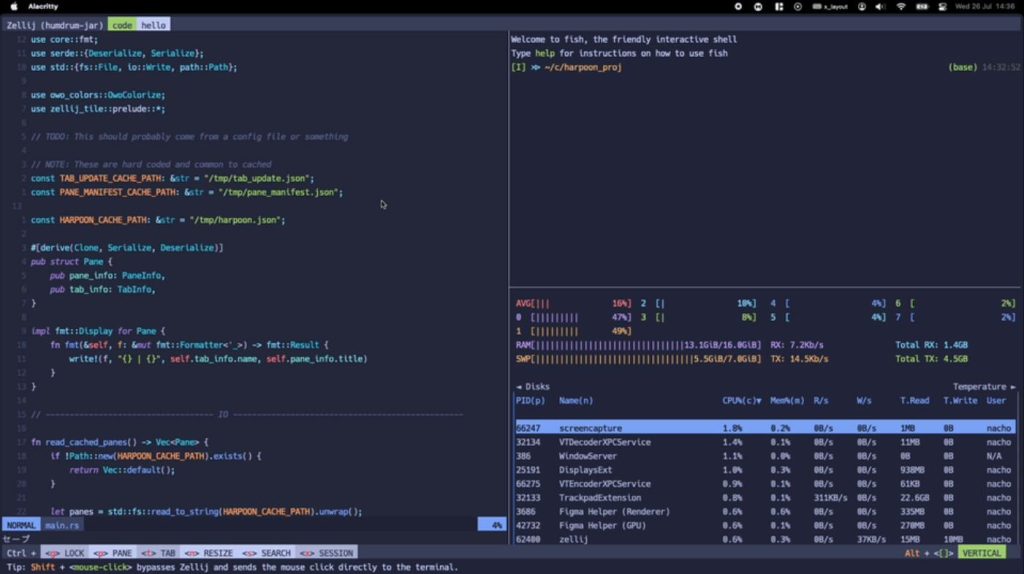Click the window layout menu bar icon
Viewport: 1024px width, 574px height.
[x=778, y=7]
